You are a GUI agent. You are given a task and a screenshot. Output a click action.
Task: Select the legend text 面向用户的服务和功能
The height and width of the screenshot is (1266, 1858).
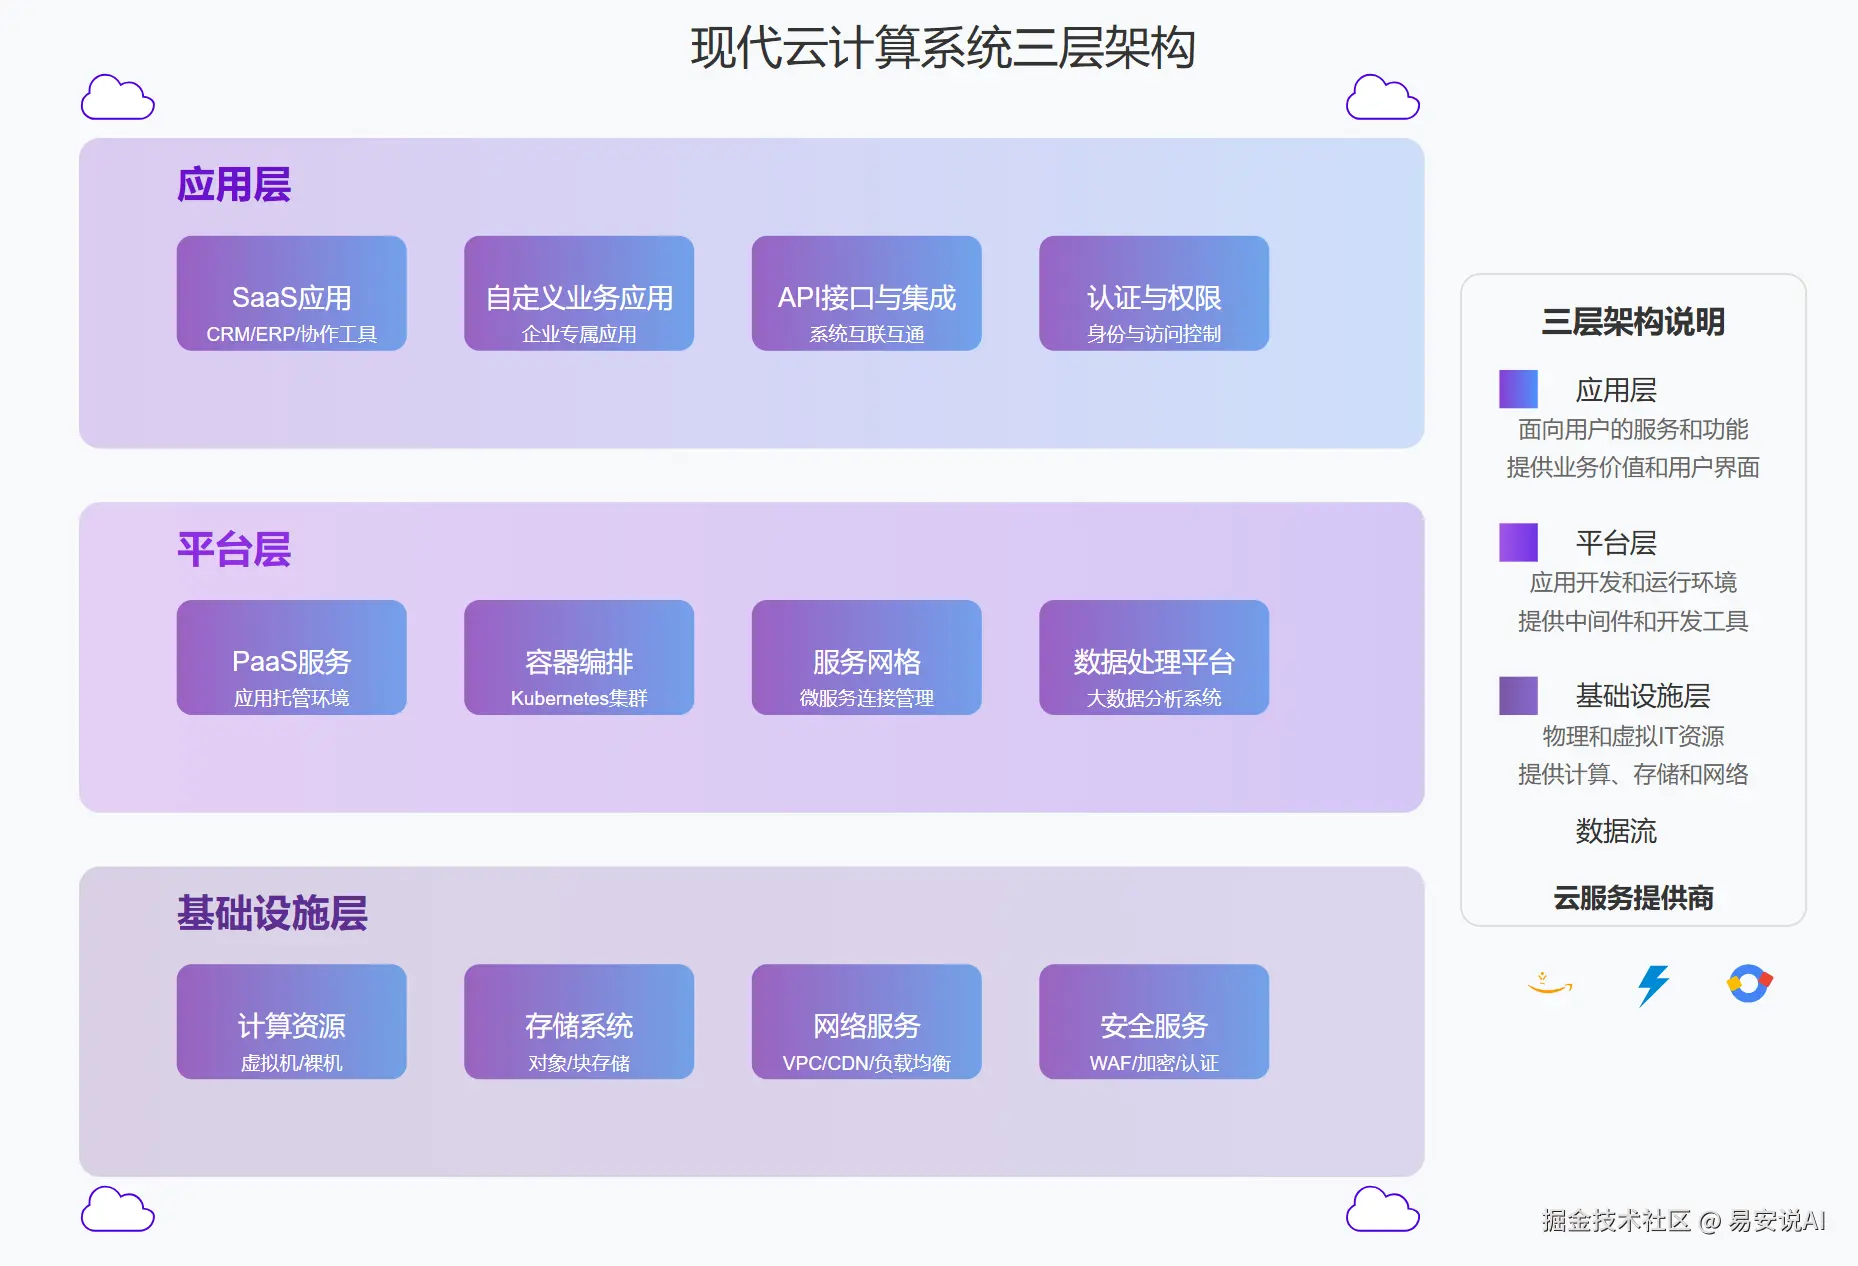tap(1633, 429)
